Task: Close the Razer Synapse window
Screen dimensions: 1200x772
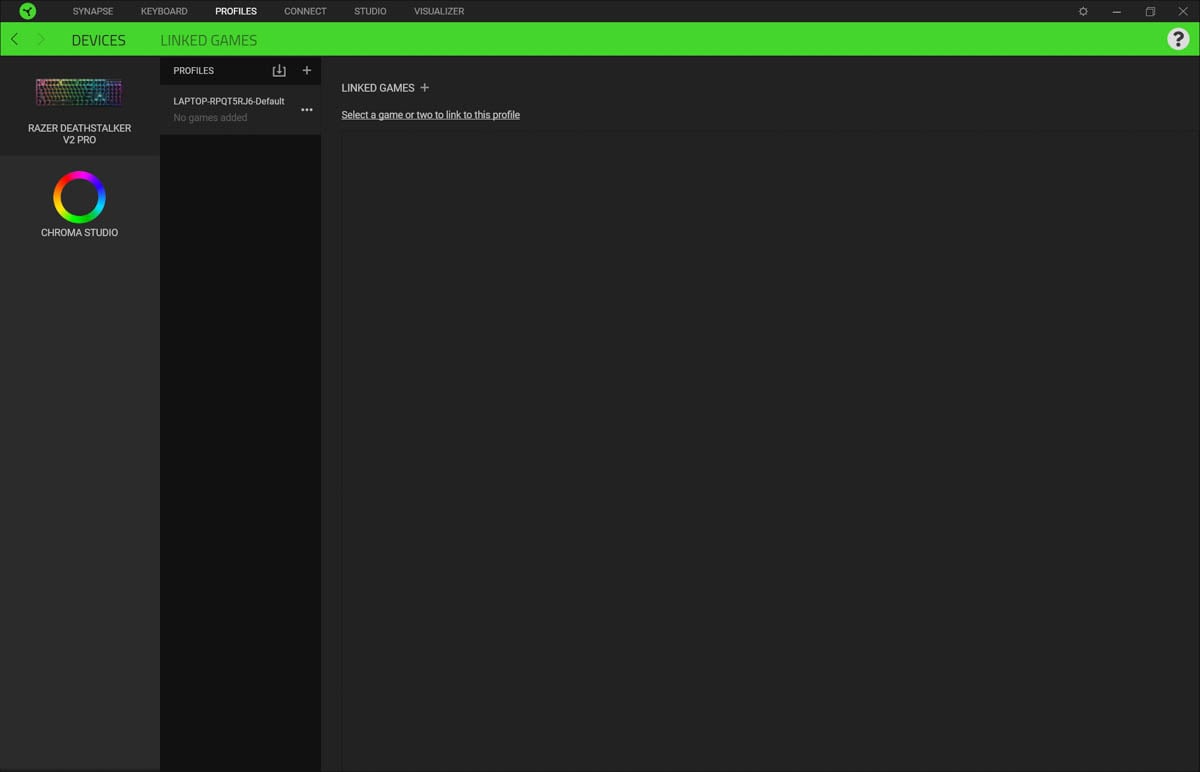Action: (x=1183, y=11)
